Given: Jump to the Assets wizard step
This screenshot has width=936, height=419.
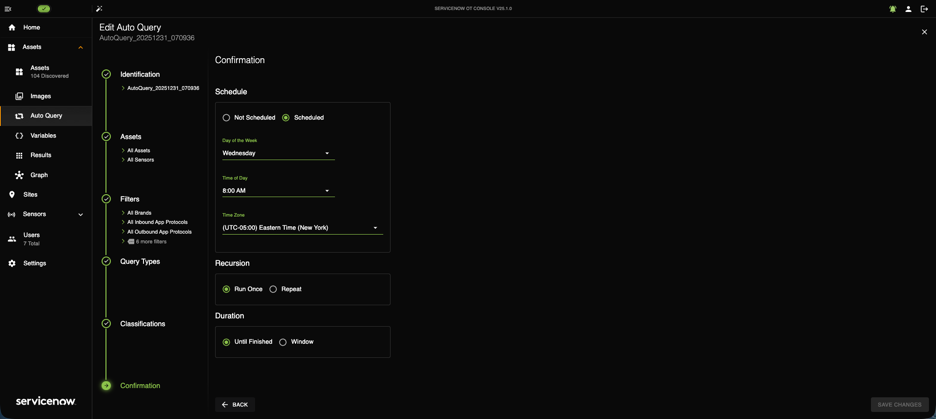Looking at the screenshot, I should click(131, 137).
